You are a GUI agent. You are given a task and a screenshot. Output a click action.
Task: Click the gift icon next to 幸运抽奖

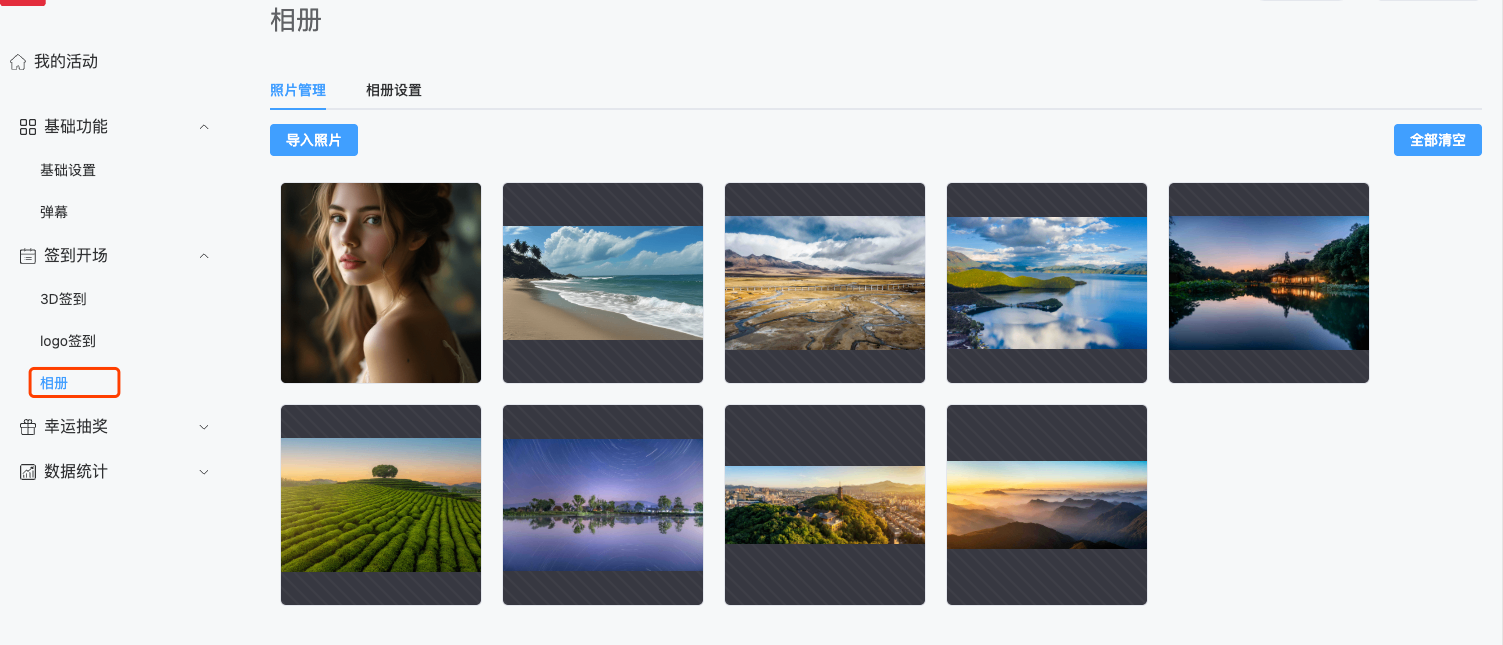(x=28, y=427)
